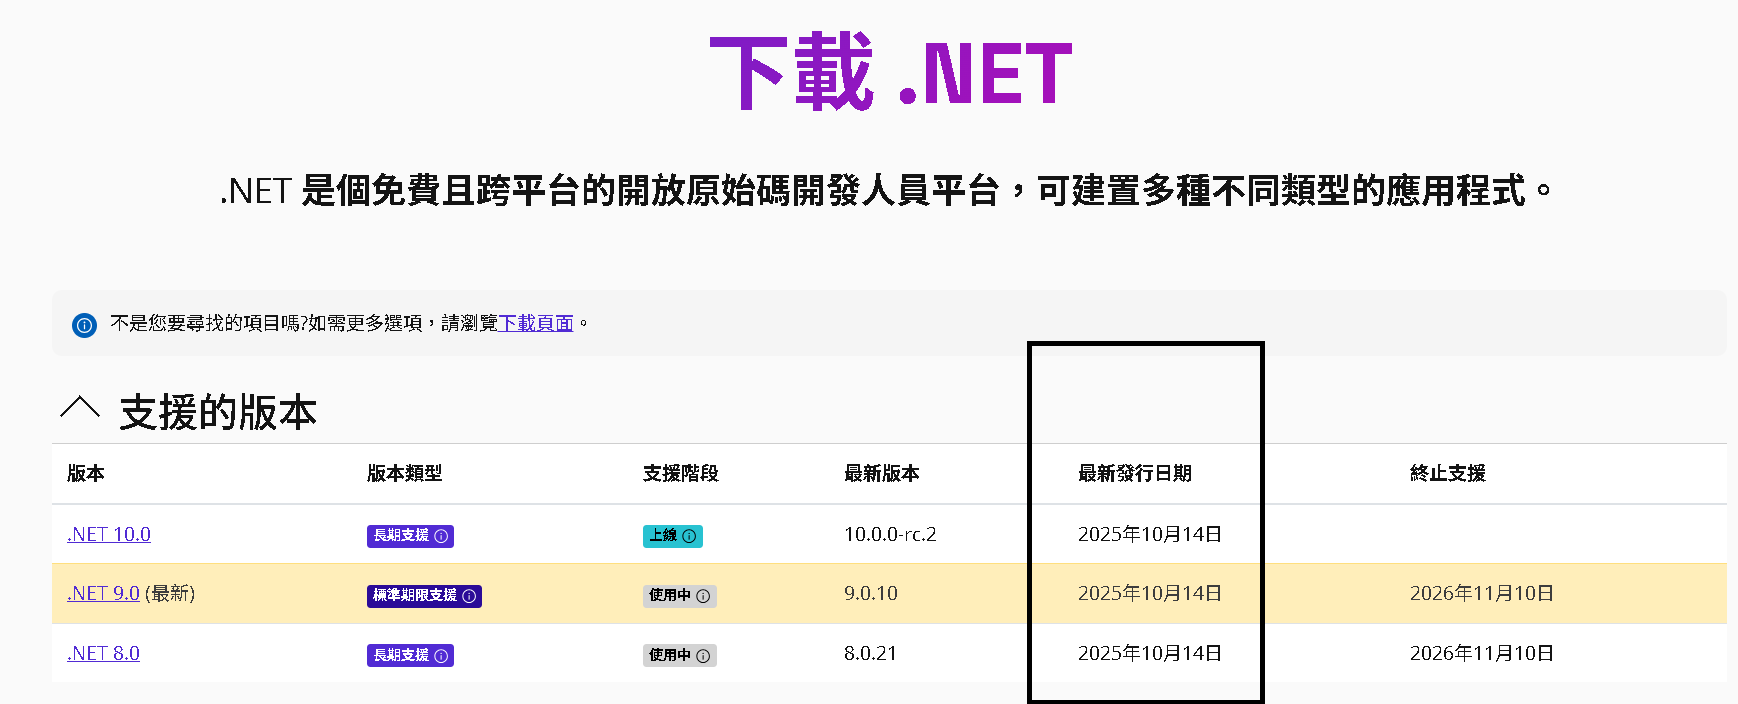Open the .NET 9.0 version link

click(103, 593)
